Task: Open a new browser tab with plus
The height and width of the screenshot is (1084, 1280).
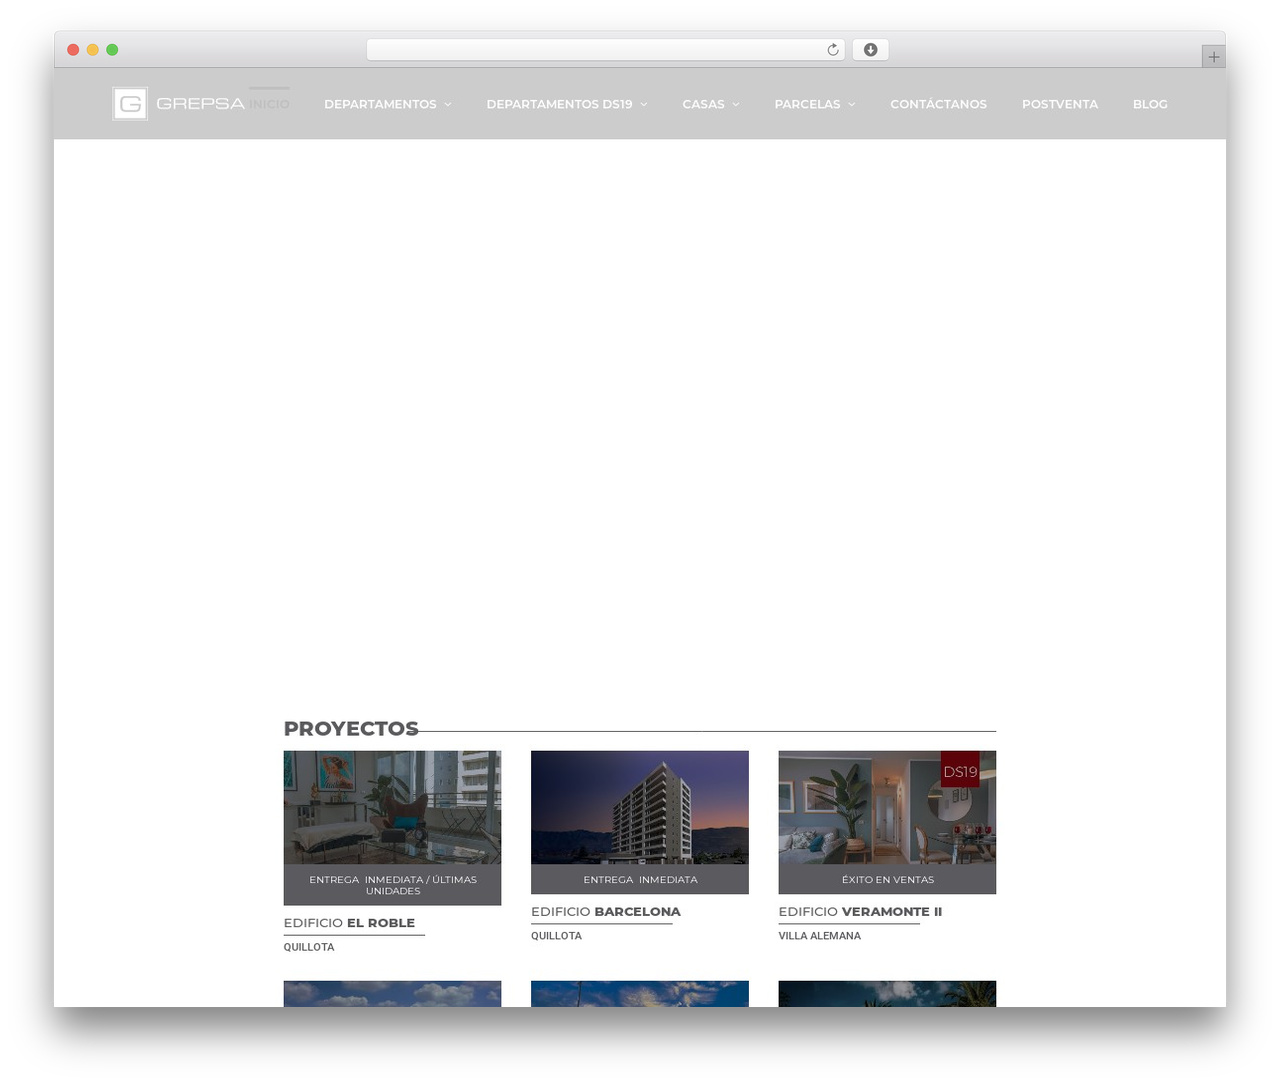Action: pyautogui.click(x=1213, y=57)
